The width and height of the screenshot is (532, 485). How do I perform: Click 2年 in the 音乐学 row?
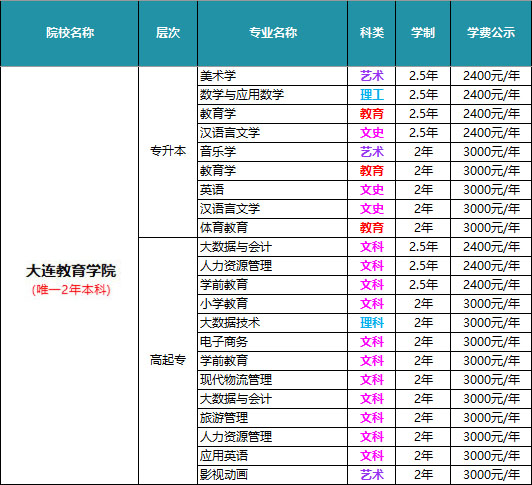click(423, 151)
